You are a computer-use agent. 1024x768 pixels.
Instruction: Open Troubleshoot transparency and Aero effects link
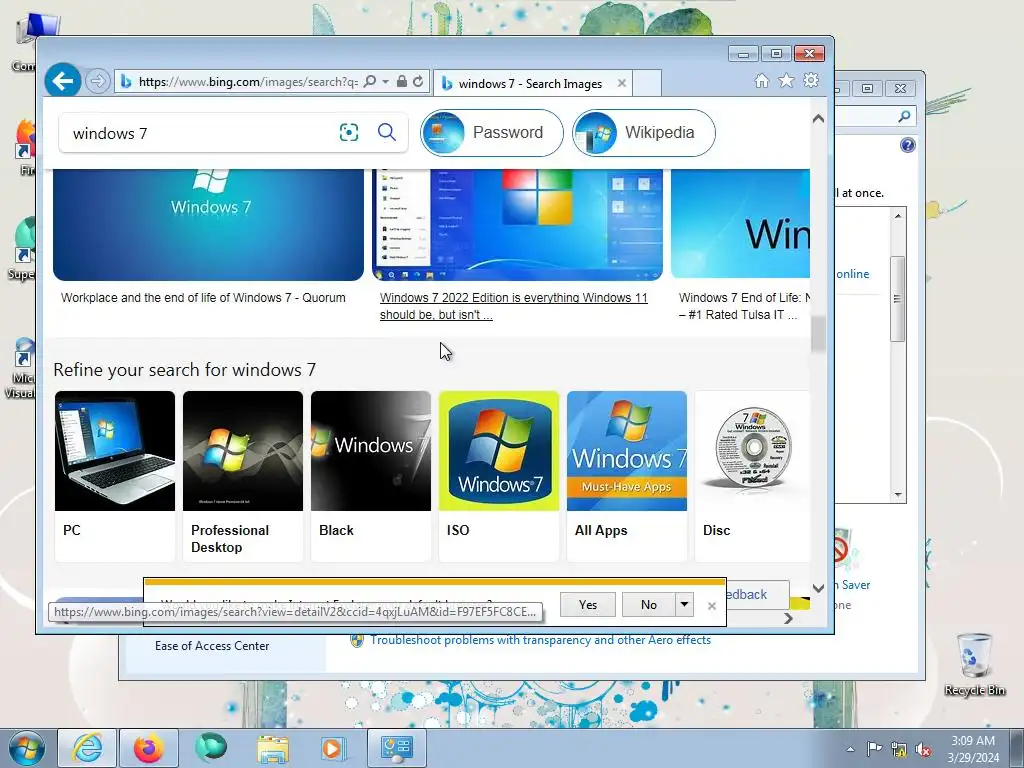pos(541,640)
